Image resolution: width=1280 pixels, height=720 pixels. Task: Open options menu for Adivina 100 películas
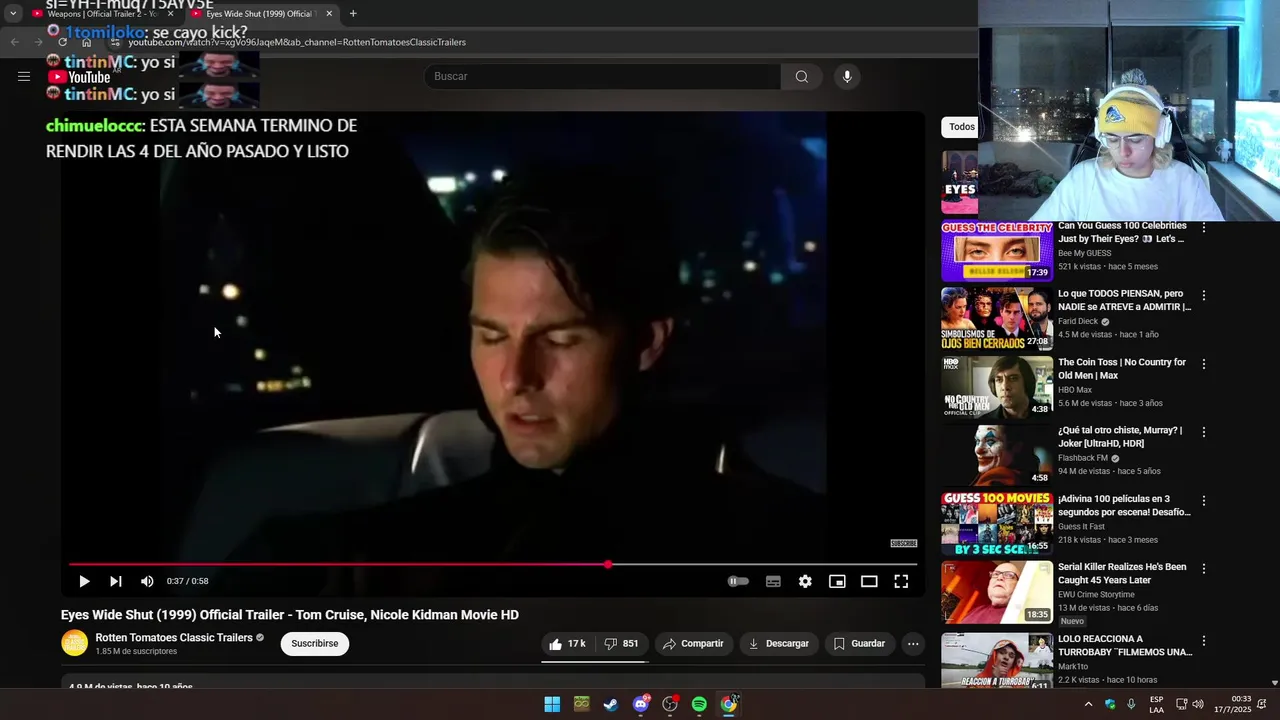pyautogui.click(x=1204, y=500)
